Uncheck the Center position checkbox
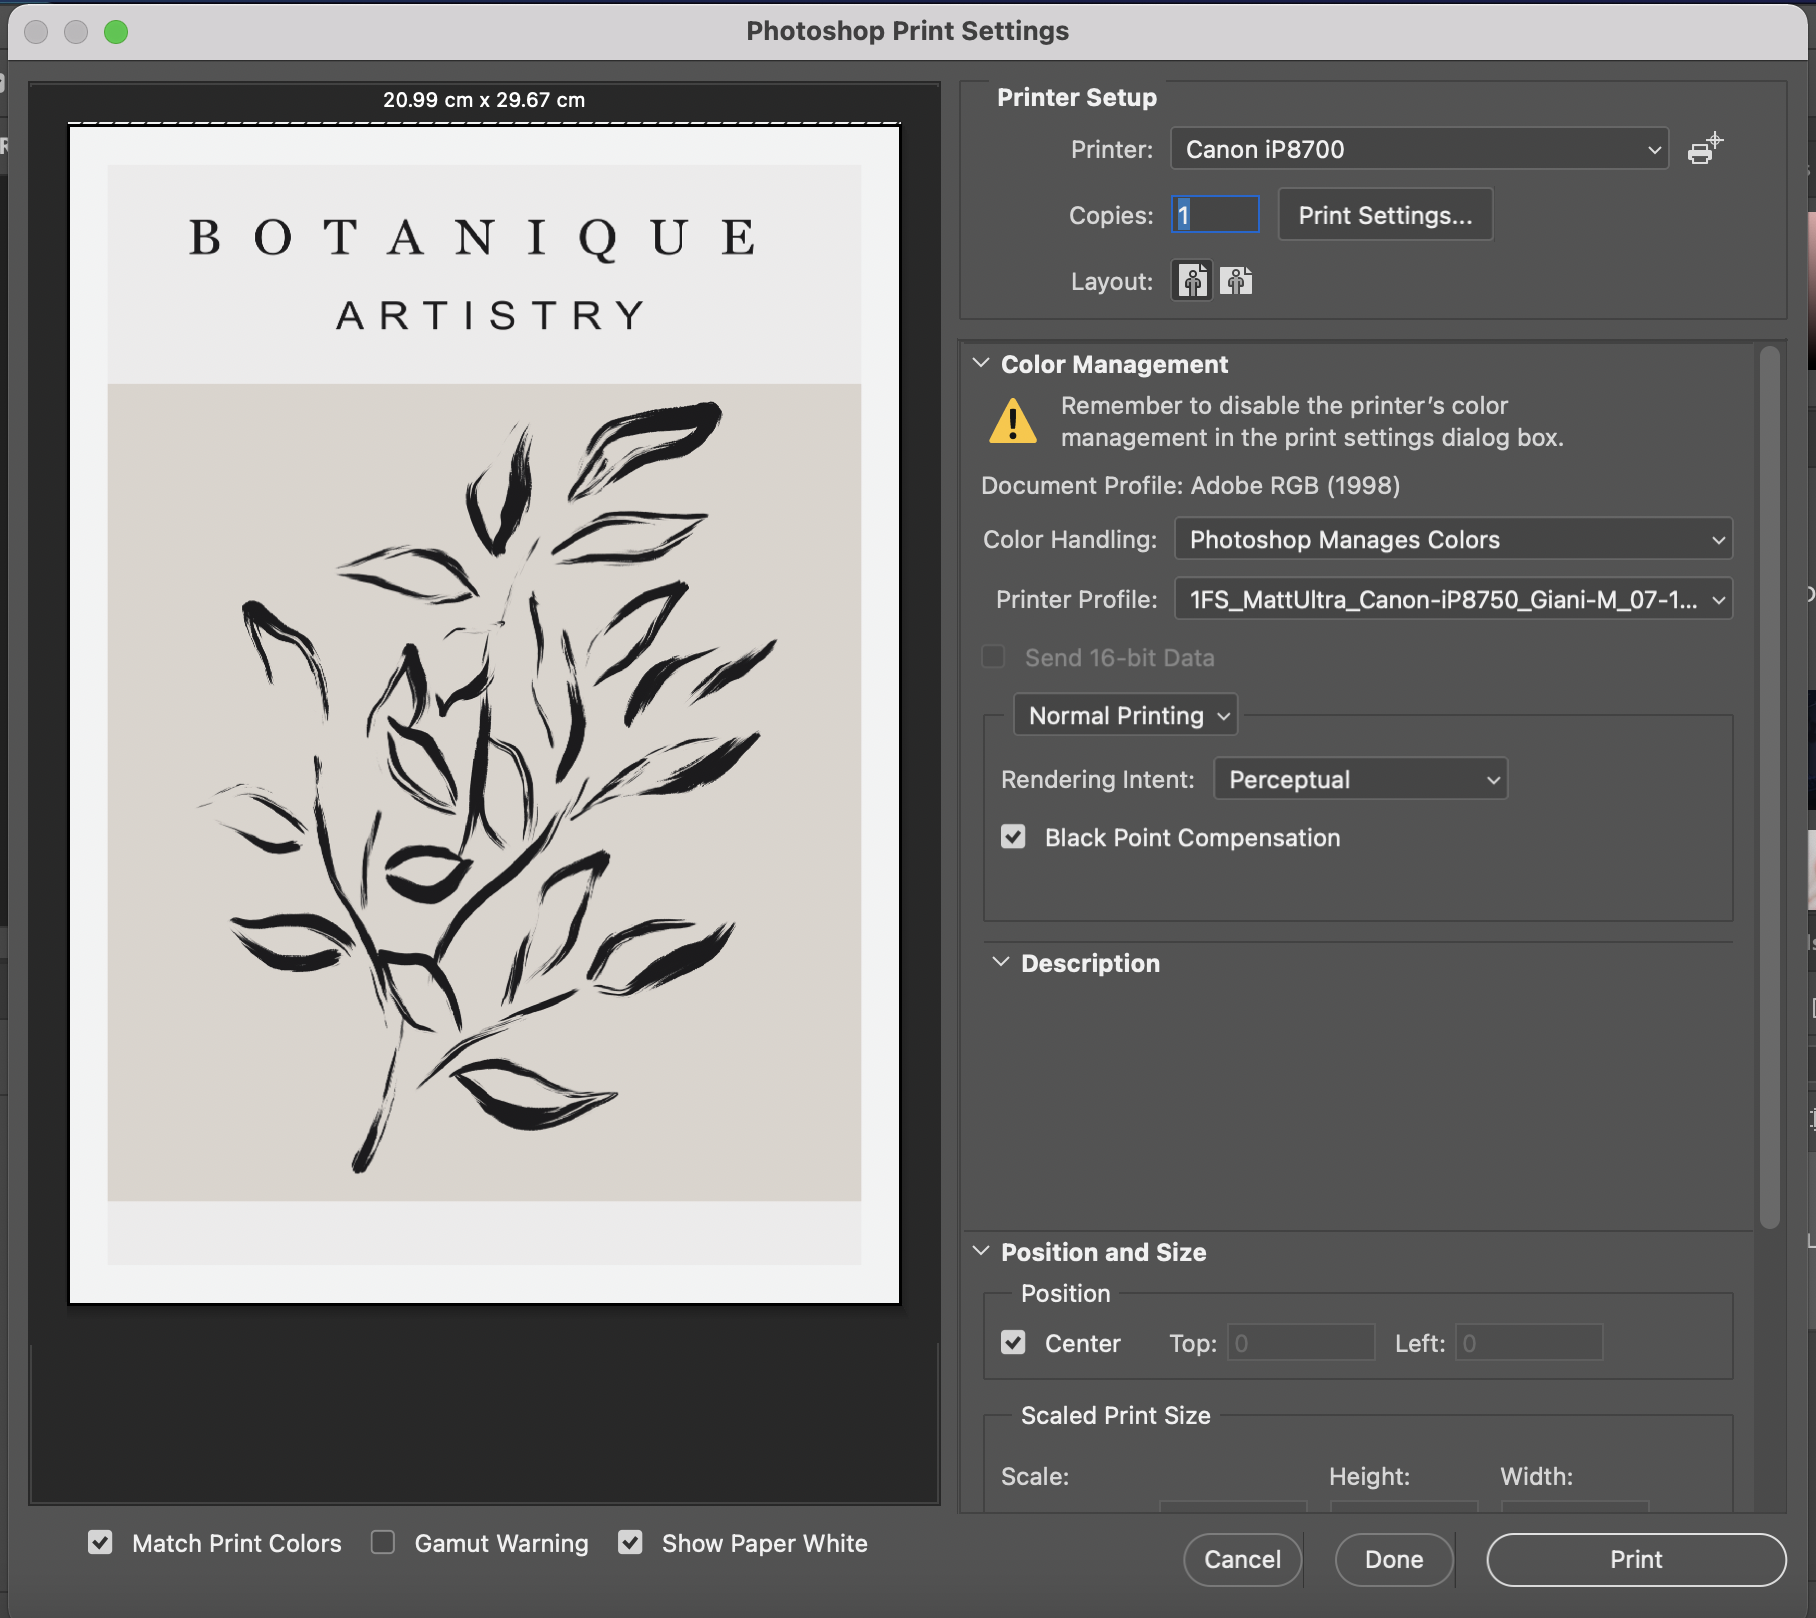Screen dimensions: 1816x1618 (x=1013, y=1342)
